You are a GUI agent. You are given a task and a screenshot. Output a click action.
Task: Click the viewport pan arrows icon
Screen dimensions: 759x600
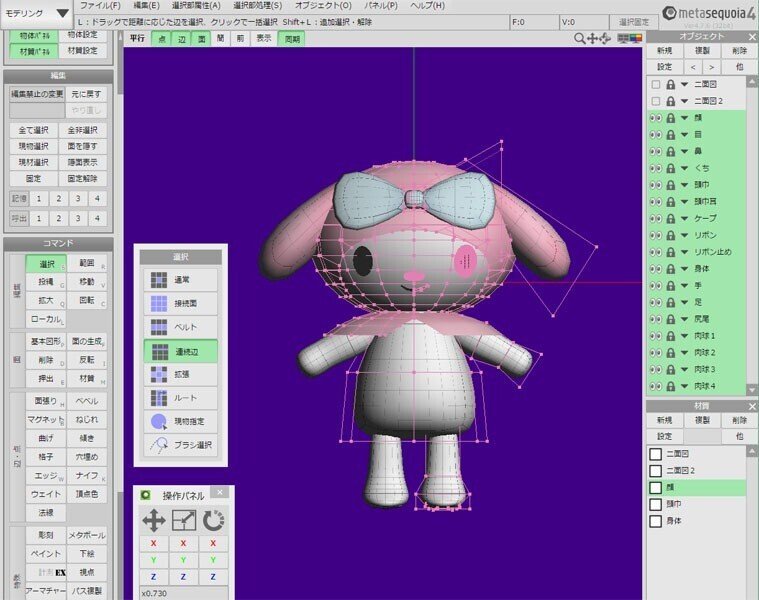(592, 39)
